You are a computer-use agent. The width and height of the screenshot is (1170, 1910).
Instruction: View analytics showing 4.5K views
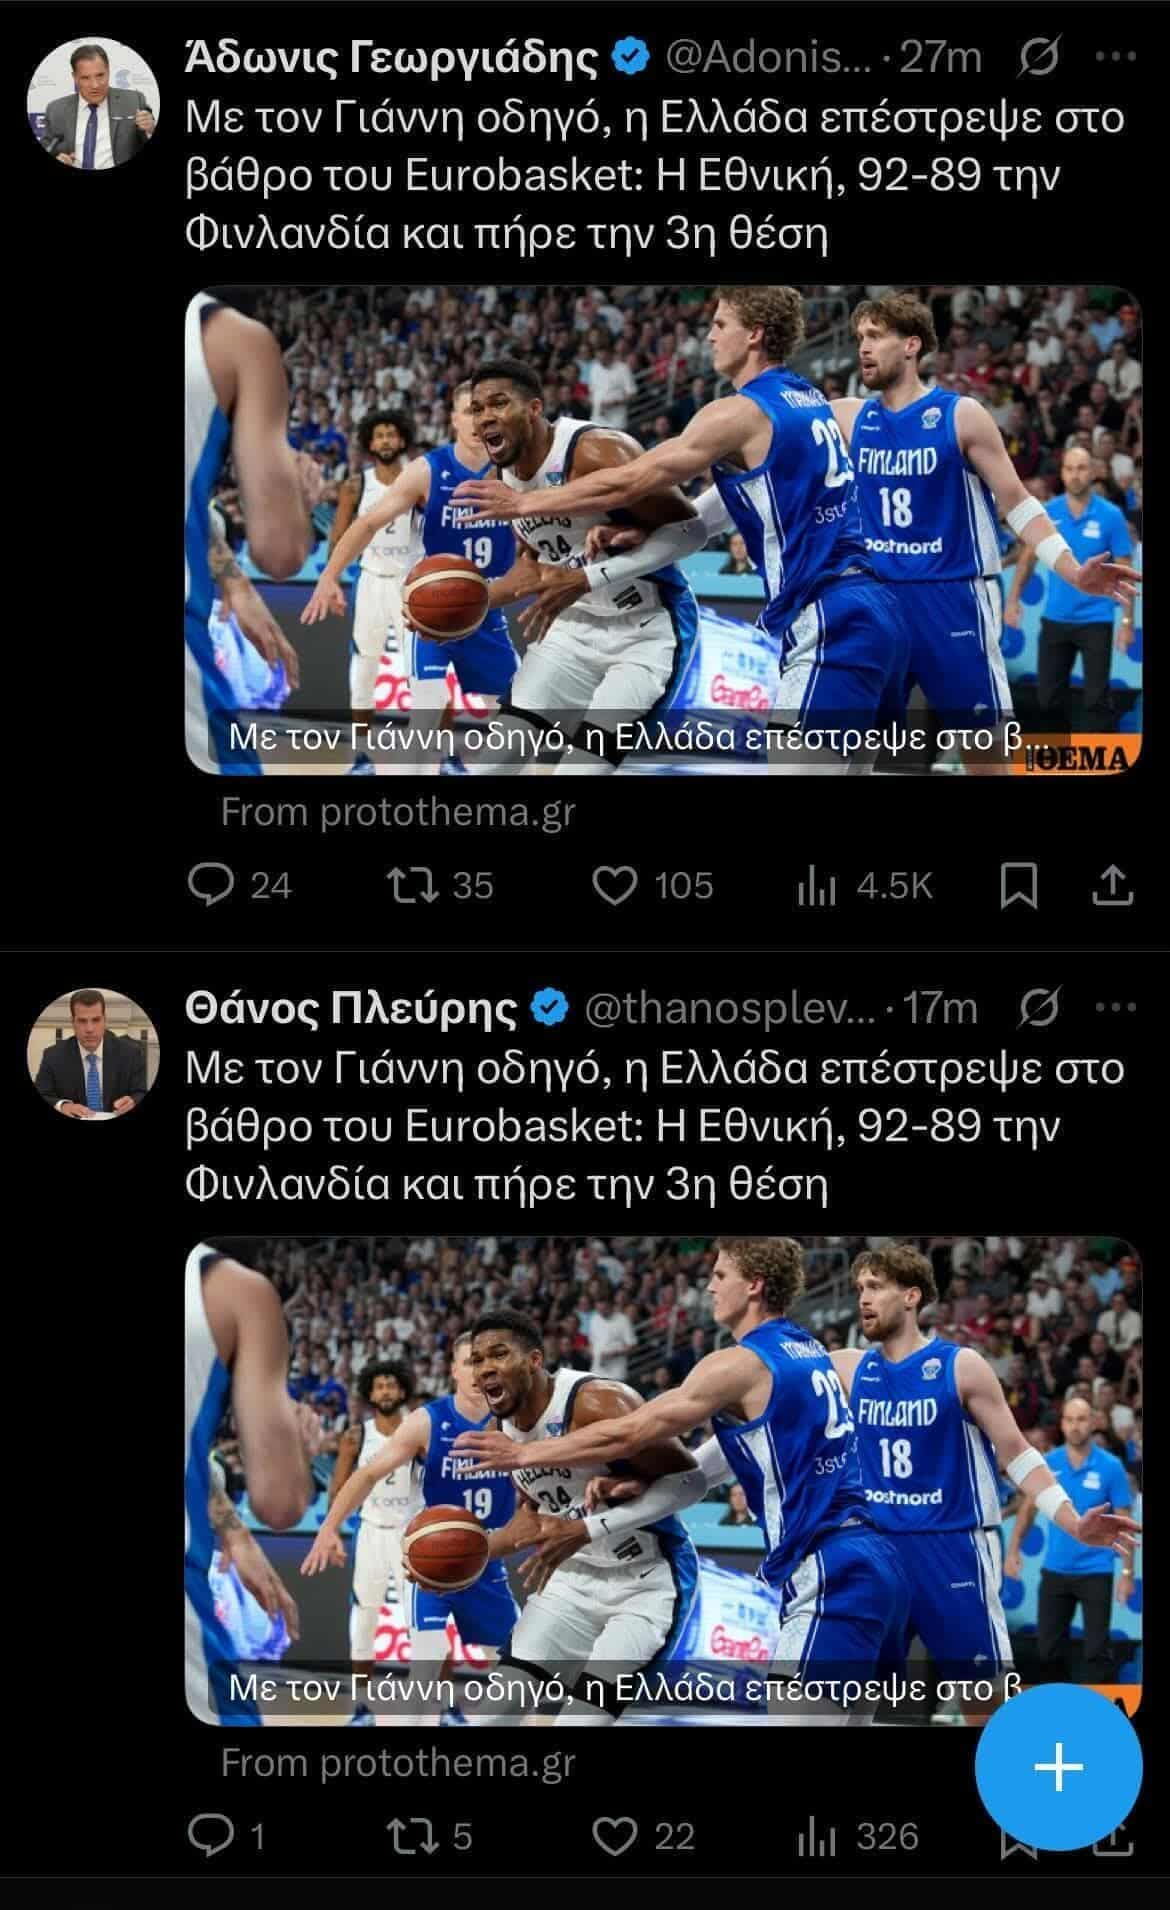click(x=816, y=885)
